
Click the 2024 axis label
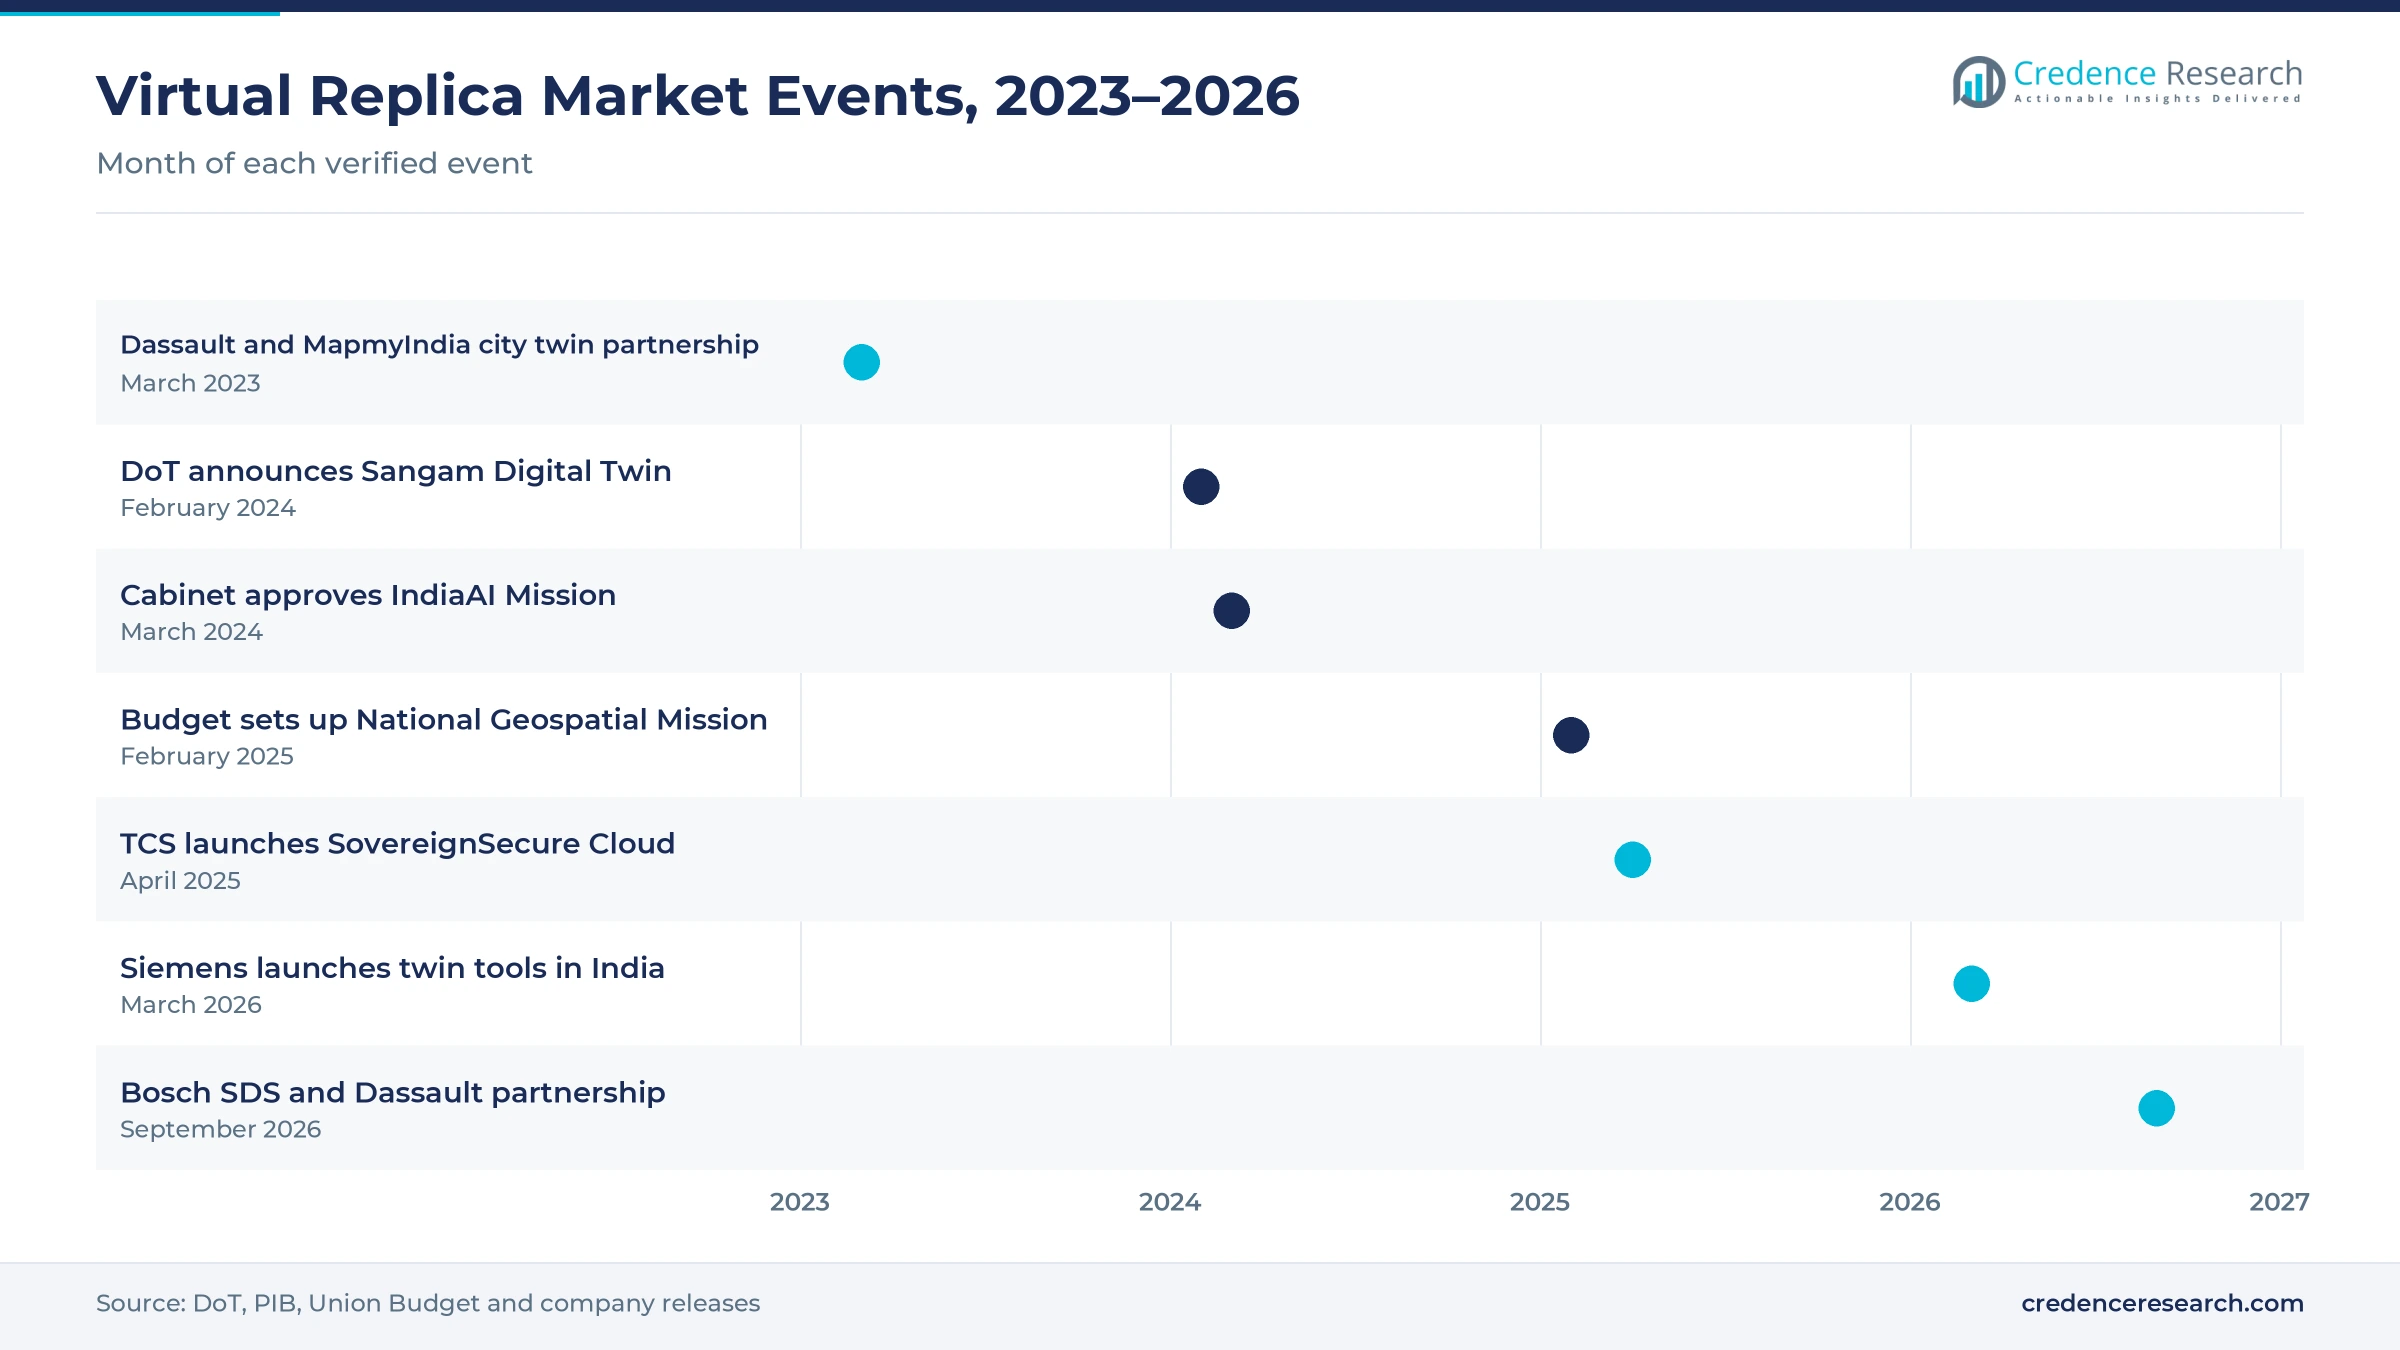point(1170,1202)
